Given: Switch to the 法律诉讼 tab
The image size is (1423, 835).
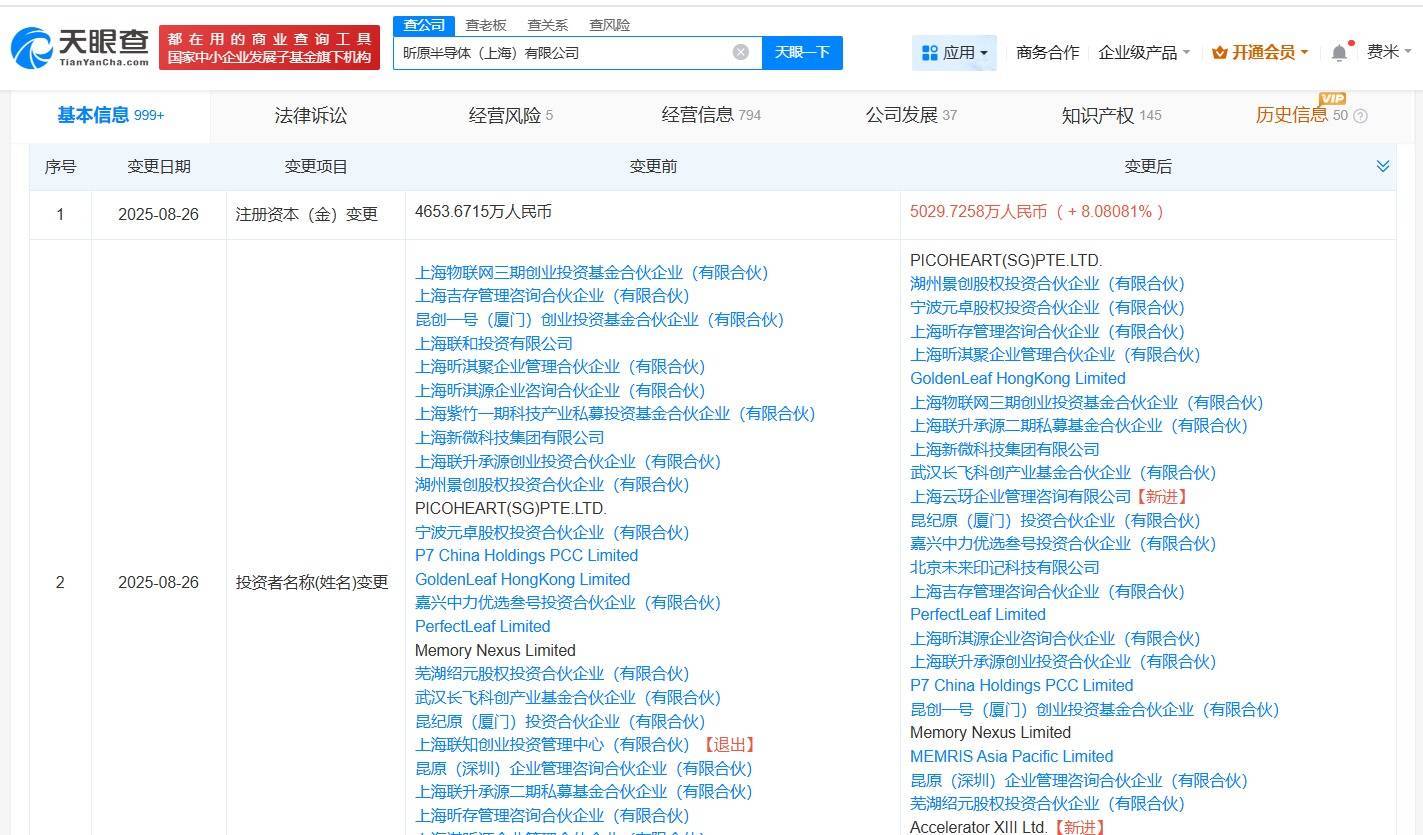Looking at the screenshot, I should 311,115.
